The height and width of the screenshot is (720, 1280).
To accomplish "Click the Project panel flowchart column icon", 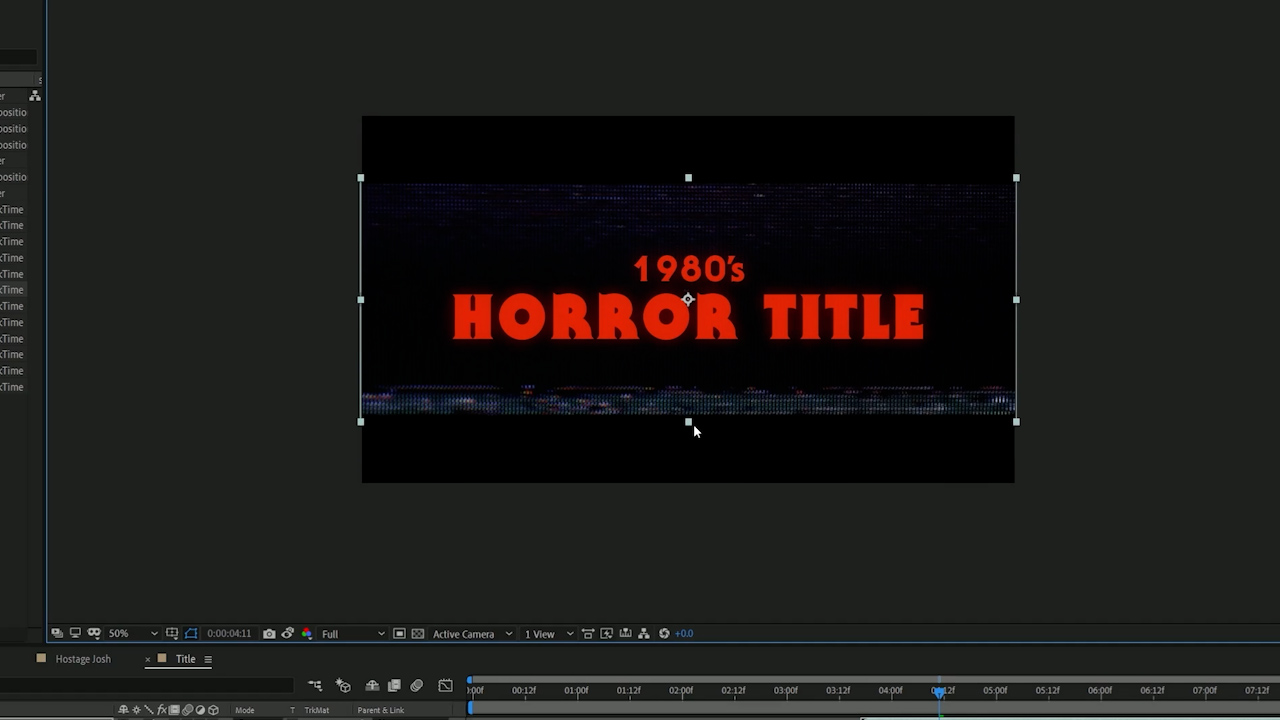I will [35, 96].
